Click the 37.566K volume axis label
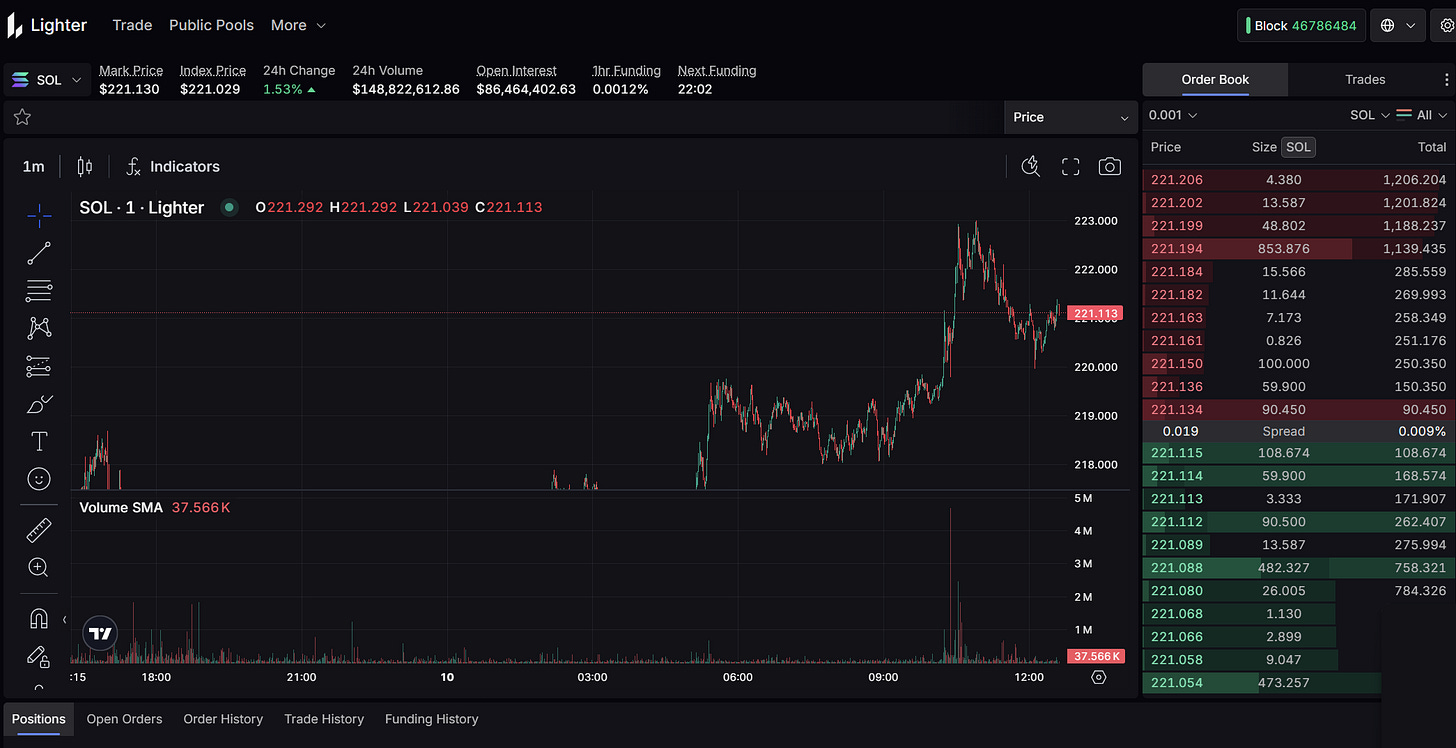Image resolution: width=1456 pixels, height=748 pixels. click(x=1096, y=656)
